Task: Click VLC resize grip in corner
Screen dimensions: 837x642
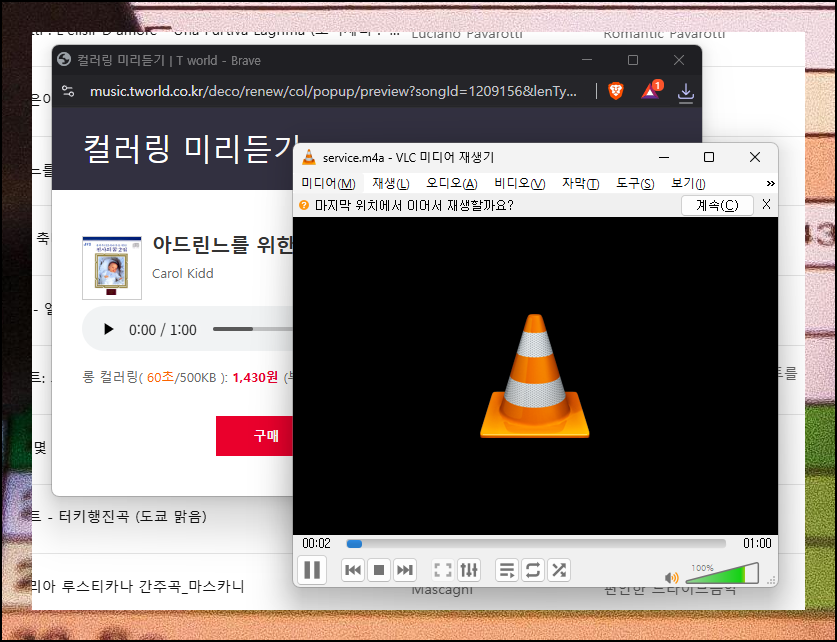Action: click(x=771, y=581)
